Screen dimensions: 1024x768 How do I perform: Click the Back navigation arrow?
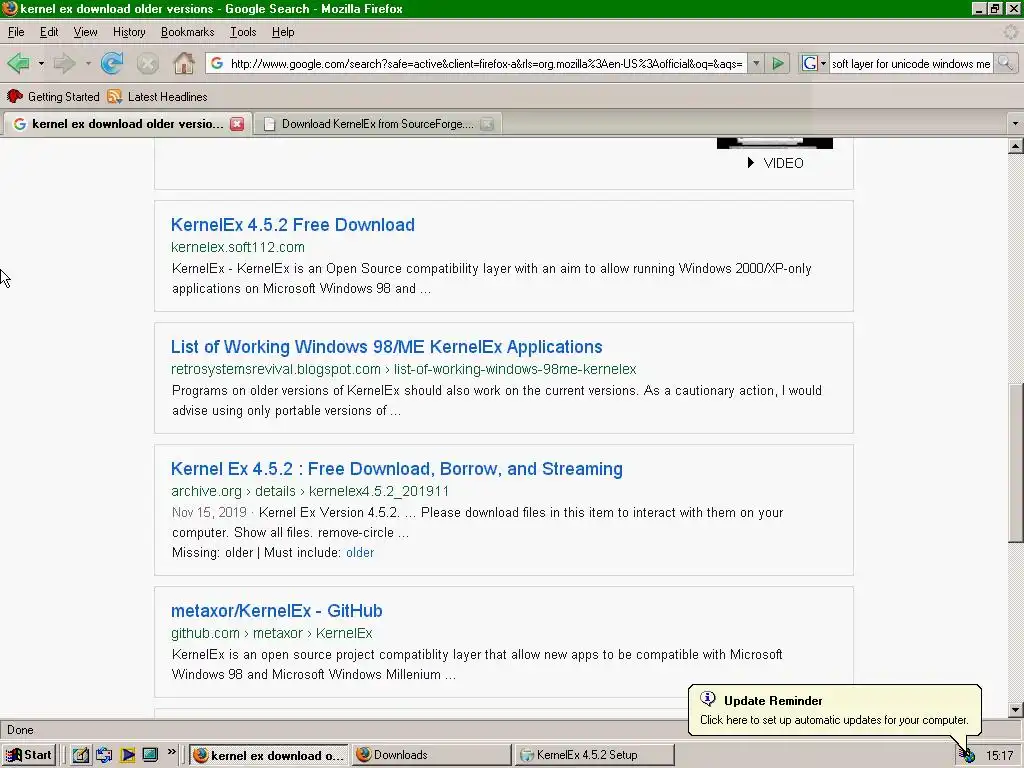coord(18,63)
